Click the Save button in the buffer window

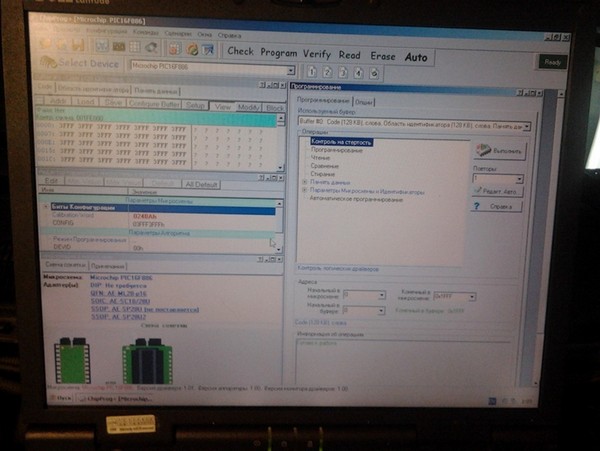coord(112,103)
